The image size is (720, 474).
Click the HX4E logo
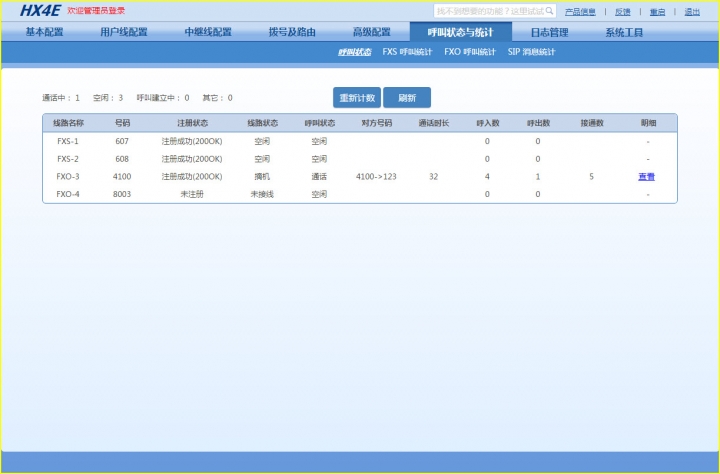[40, 10]
